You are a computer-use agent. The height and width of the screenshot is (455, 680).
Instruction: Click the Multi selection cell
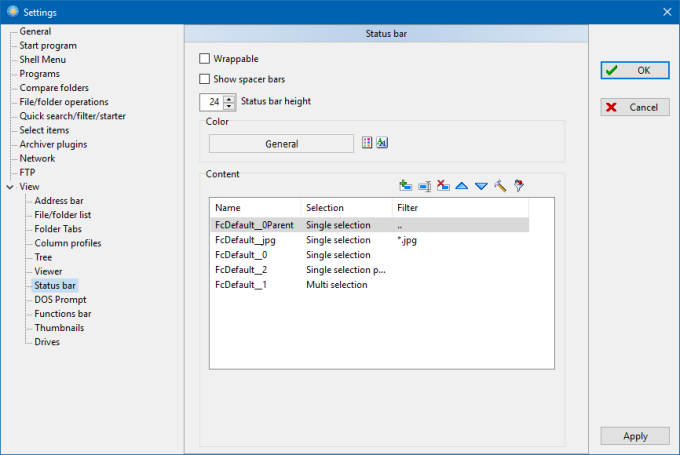click(337, 285)
